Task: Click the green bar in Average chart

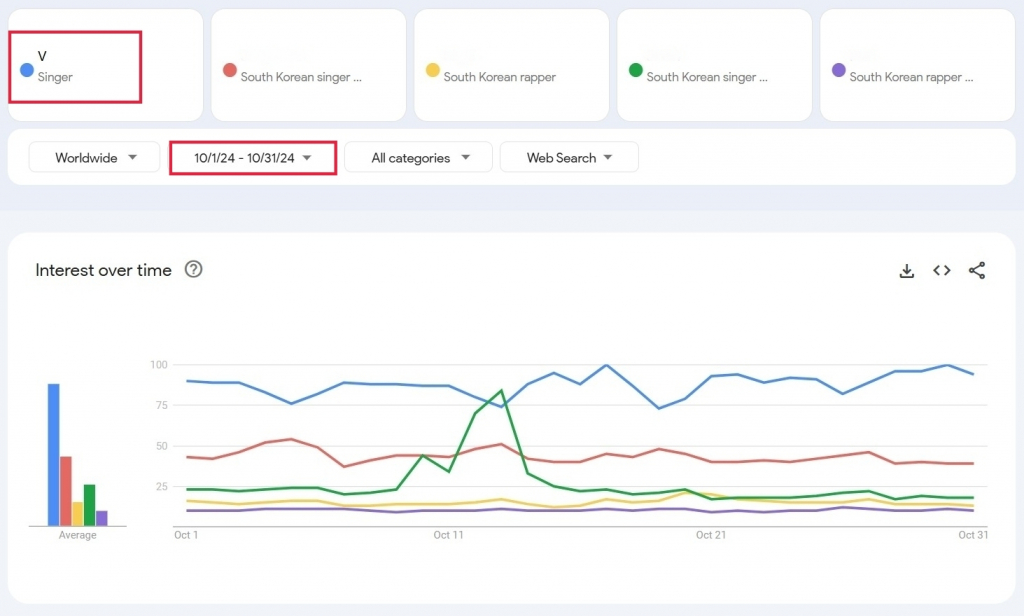Action: 90,505
